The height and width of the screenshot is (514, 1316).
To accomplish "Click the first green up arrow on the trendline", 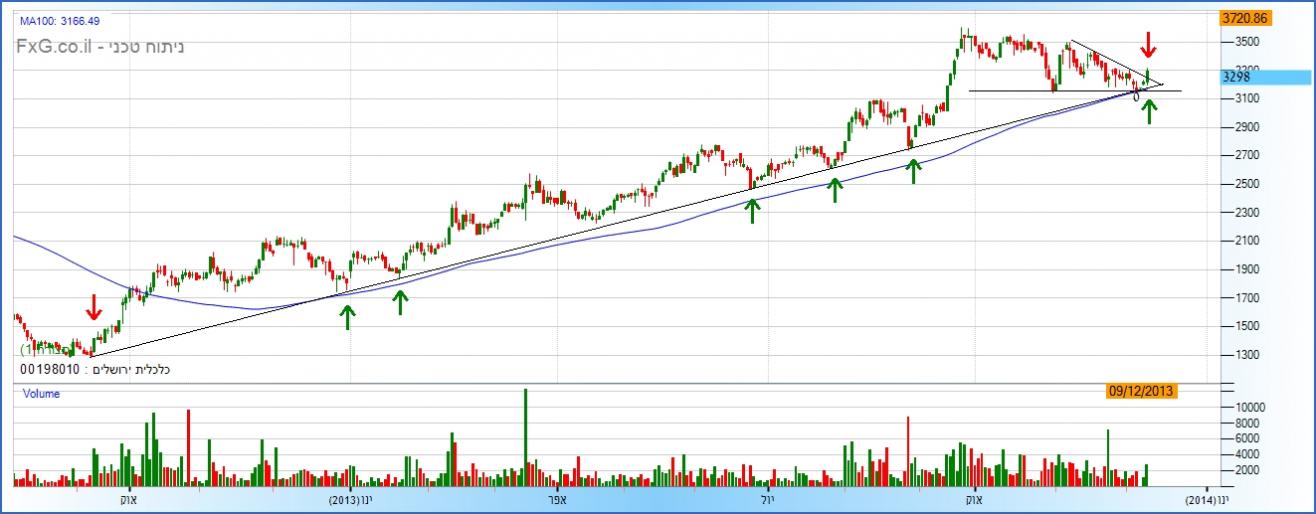I will point(347,316).
